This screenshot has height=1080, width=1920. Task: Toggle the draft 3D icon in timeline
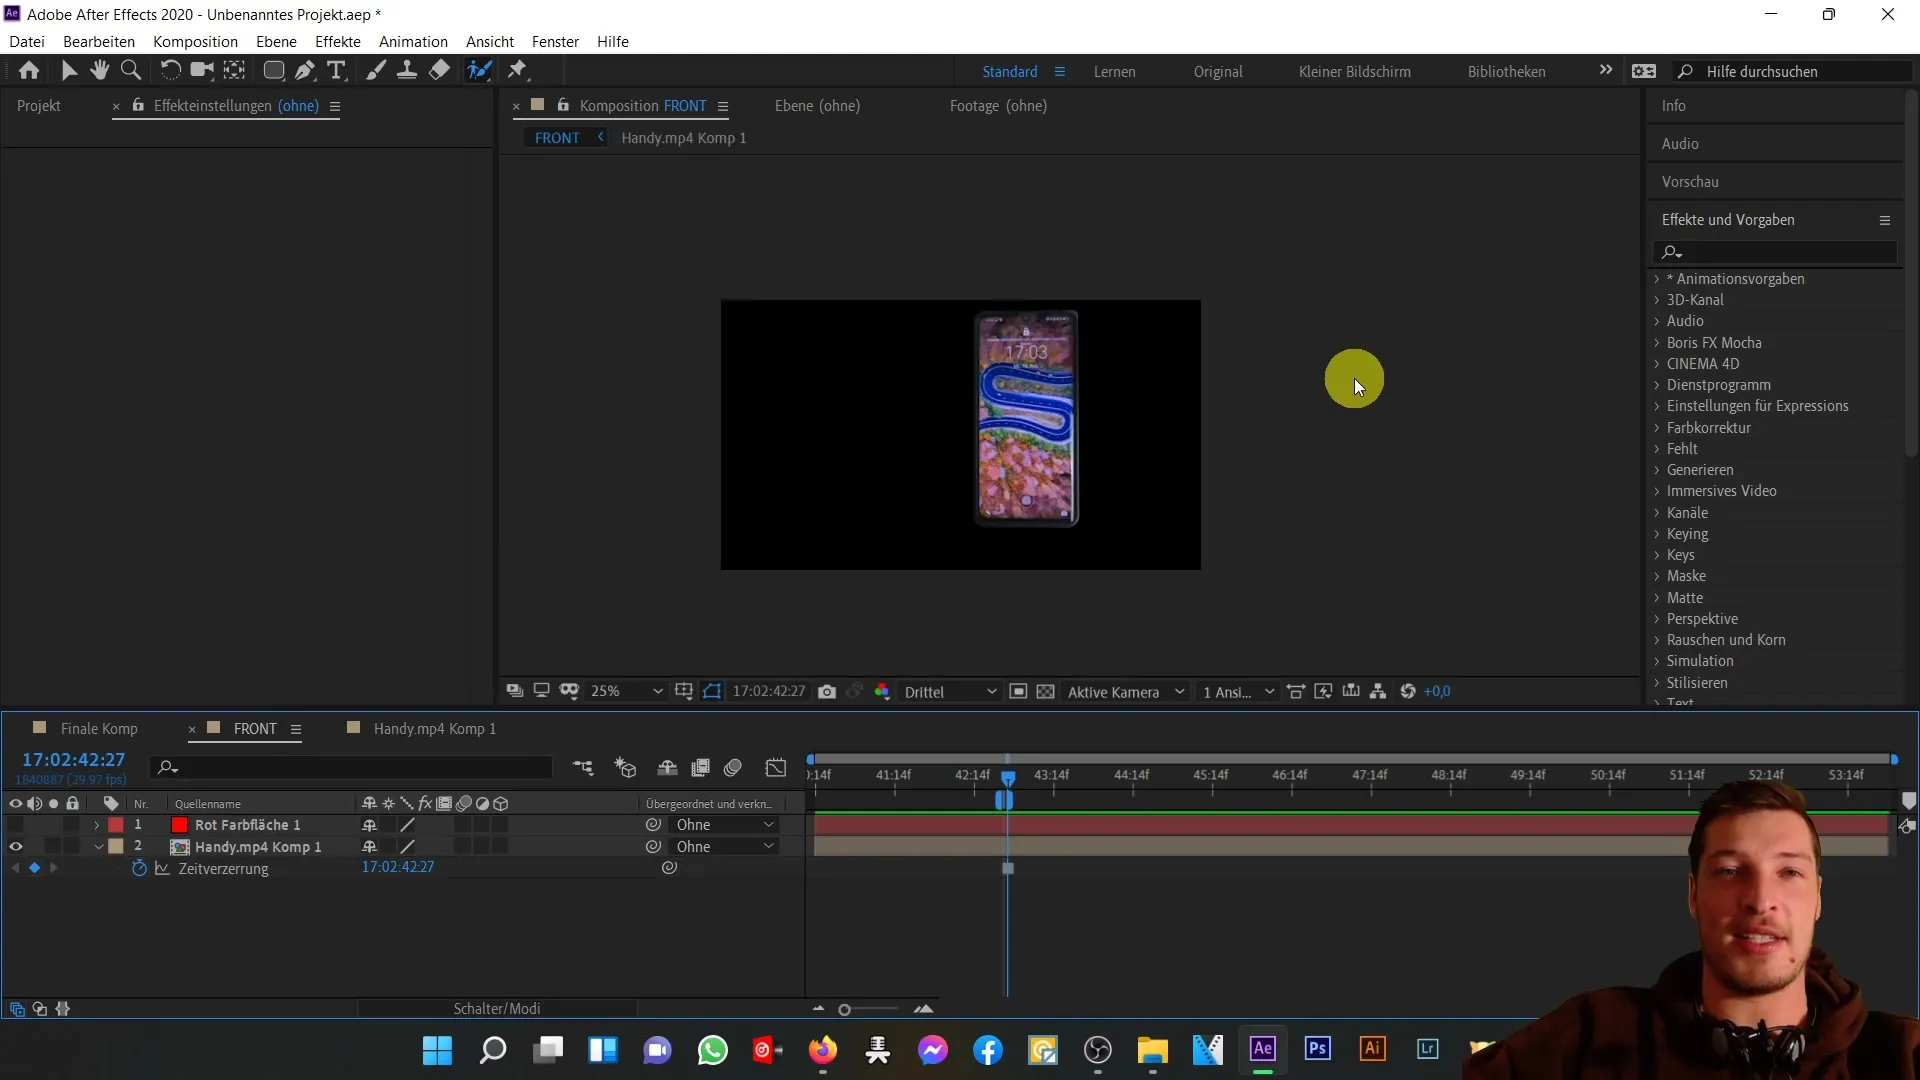[x=626, y=768]
